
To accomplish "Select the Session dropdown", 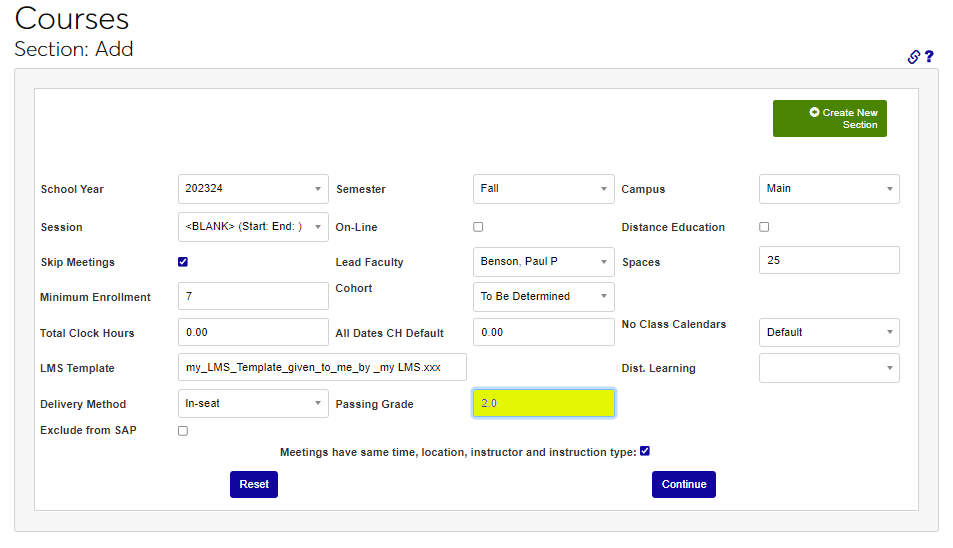I will tap(253, 227).
